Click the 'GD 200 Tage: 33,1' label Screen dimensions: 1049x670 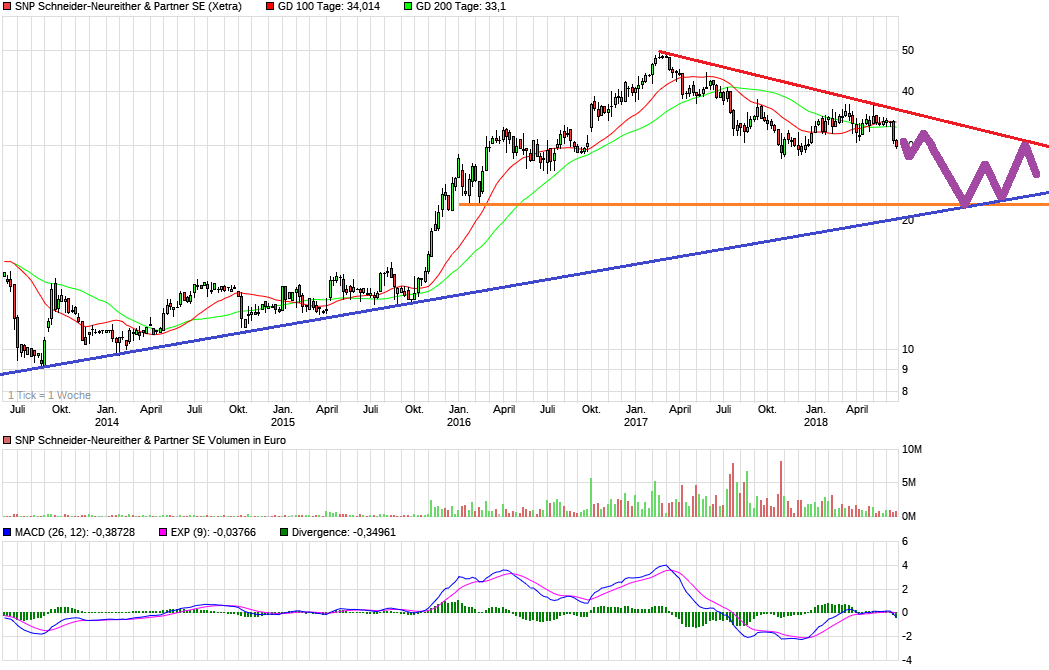461,7
